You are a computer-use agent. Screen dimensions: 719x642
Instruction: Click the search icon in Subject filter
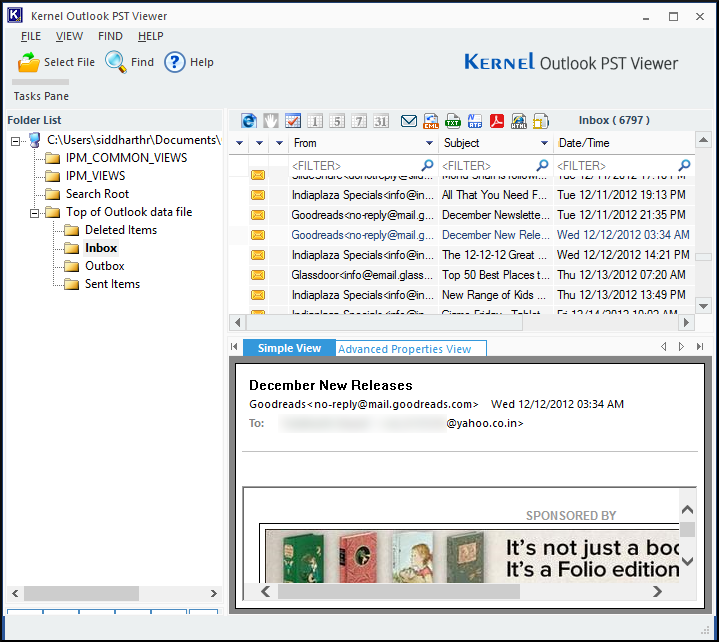coord(542,165)
